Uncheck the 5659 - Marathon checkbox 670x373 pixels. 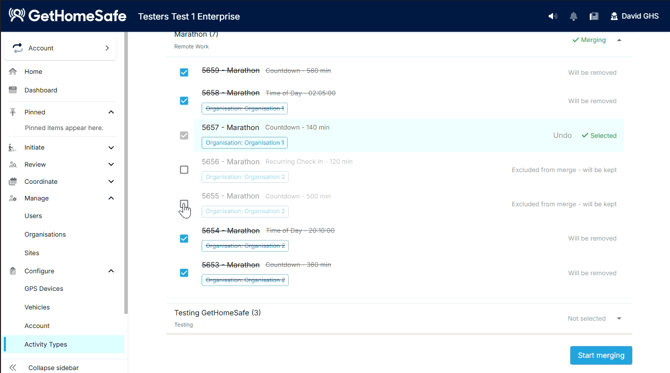(184, 72)
